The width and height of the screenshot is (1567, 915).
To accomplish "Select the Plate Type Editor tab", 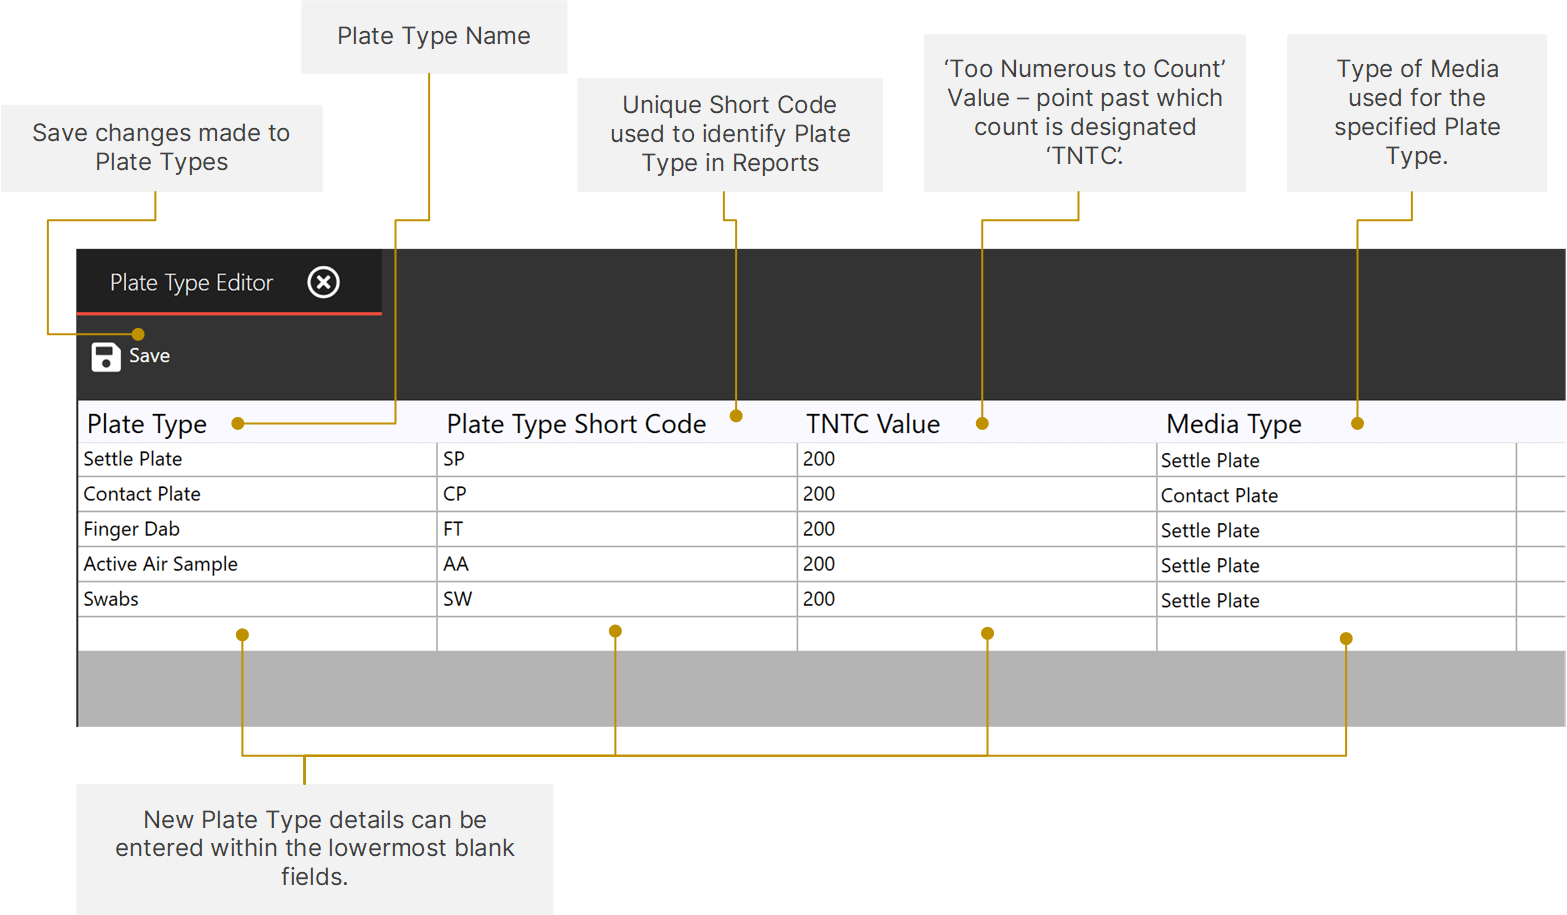I will click(x=190, y=283).
